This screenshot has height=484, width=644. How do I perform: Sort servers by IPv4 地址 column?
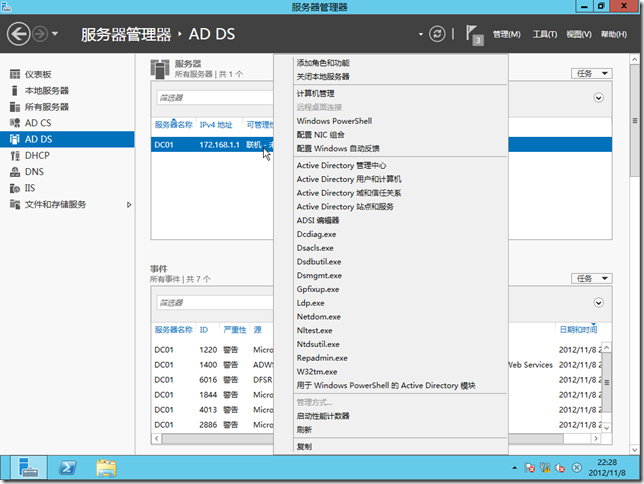click(216, 124)
